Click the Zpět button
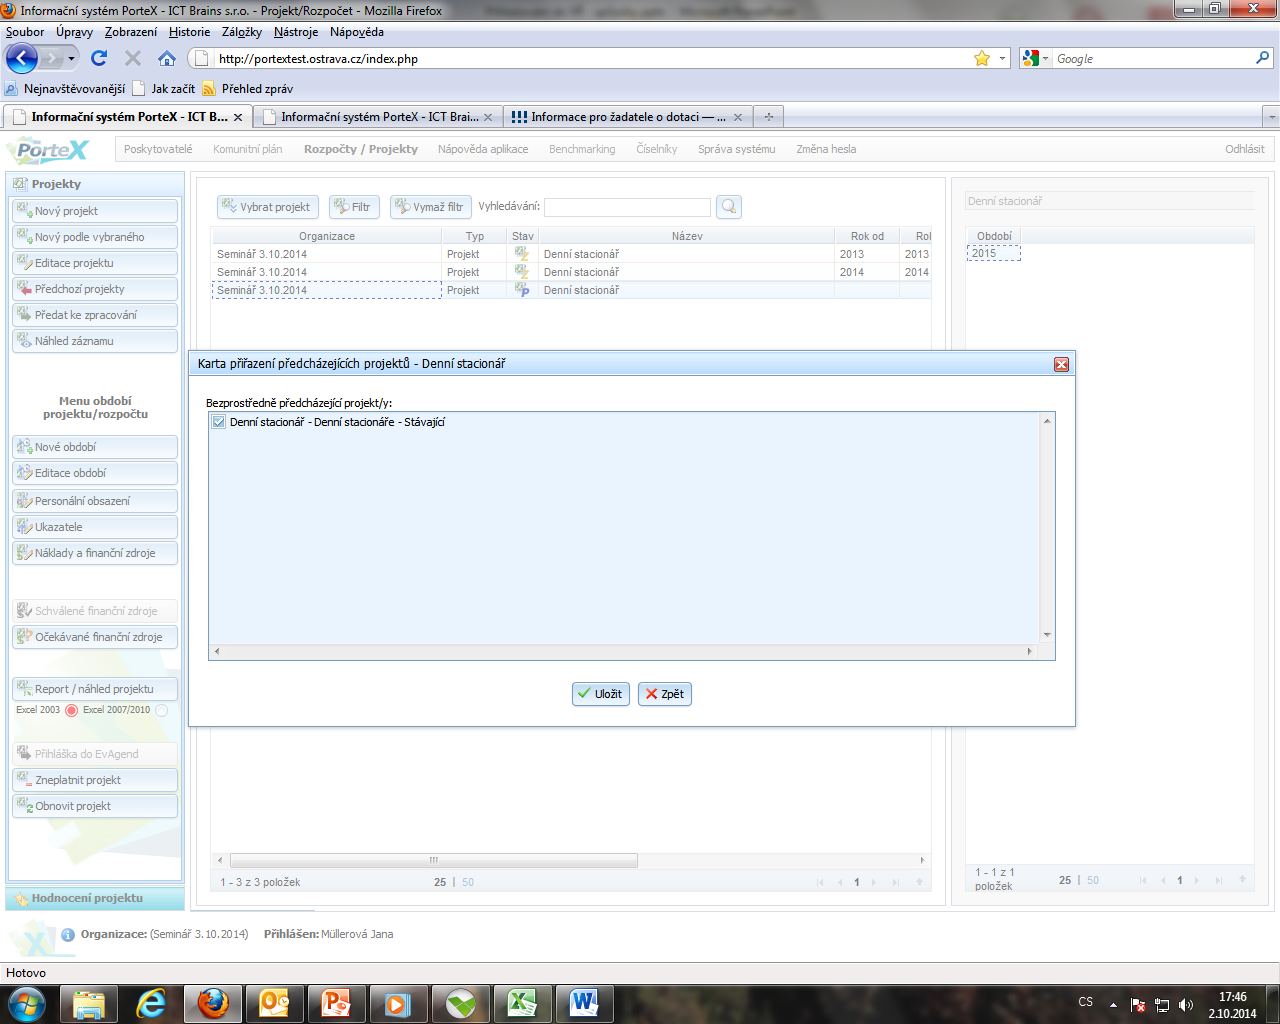Image resolution: width=1280 pixels, height=1024 pixels. (x=665, y=694)
